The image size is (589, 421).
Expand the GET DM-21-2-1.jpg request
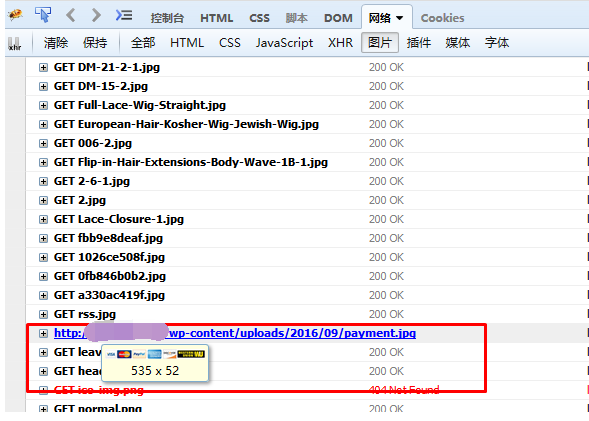point(44,68)
